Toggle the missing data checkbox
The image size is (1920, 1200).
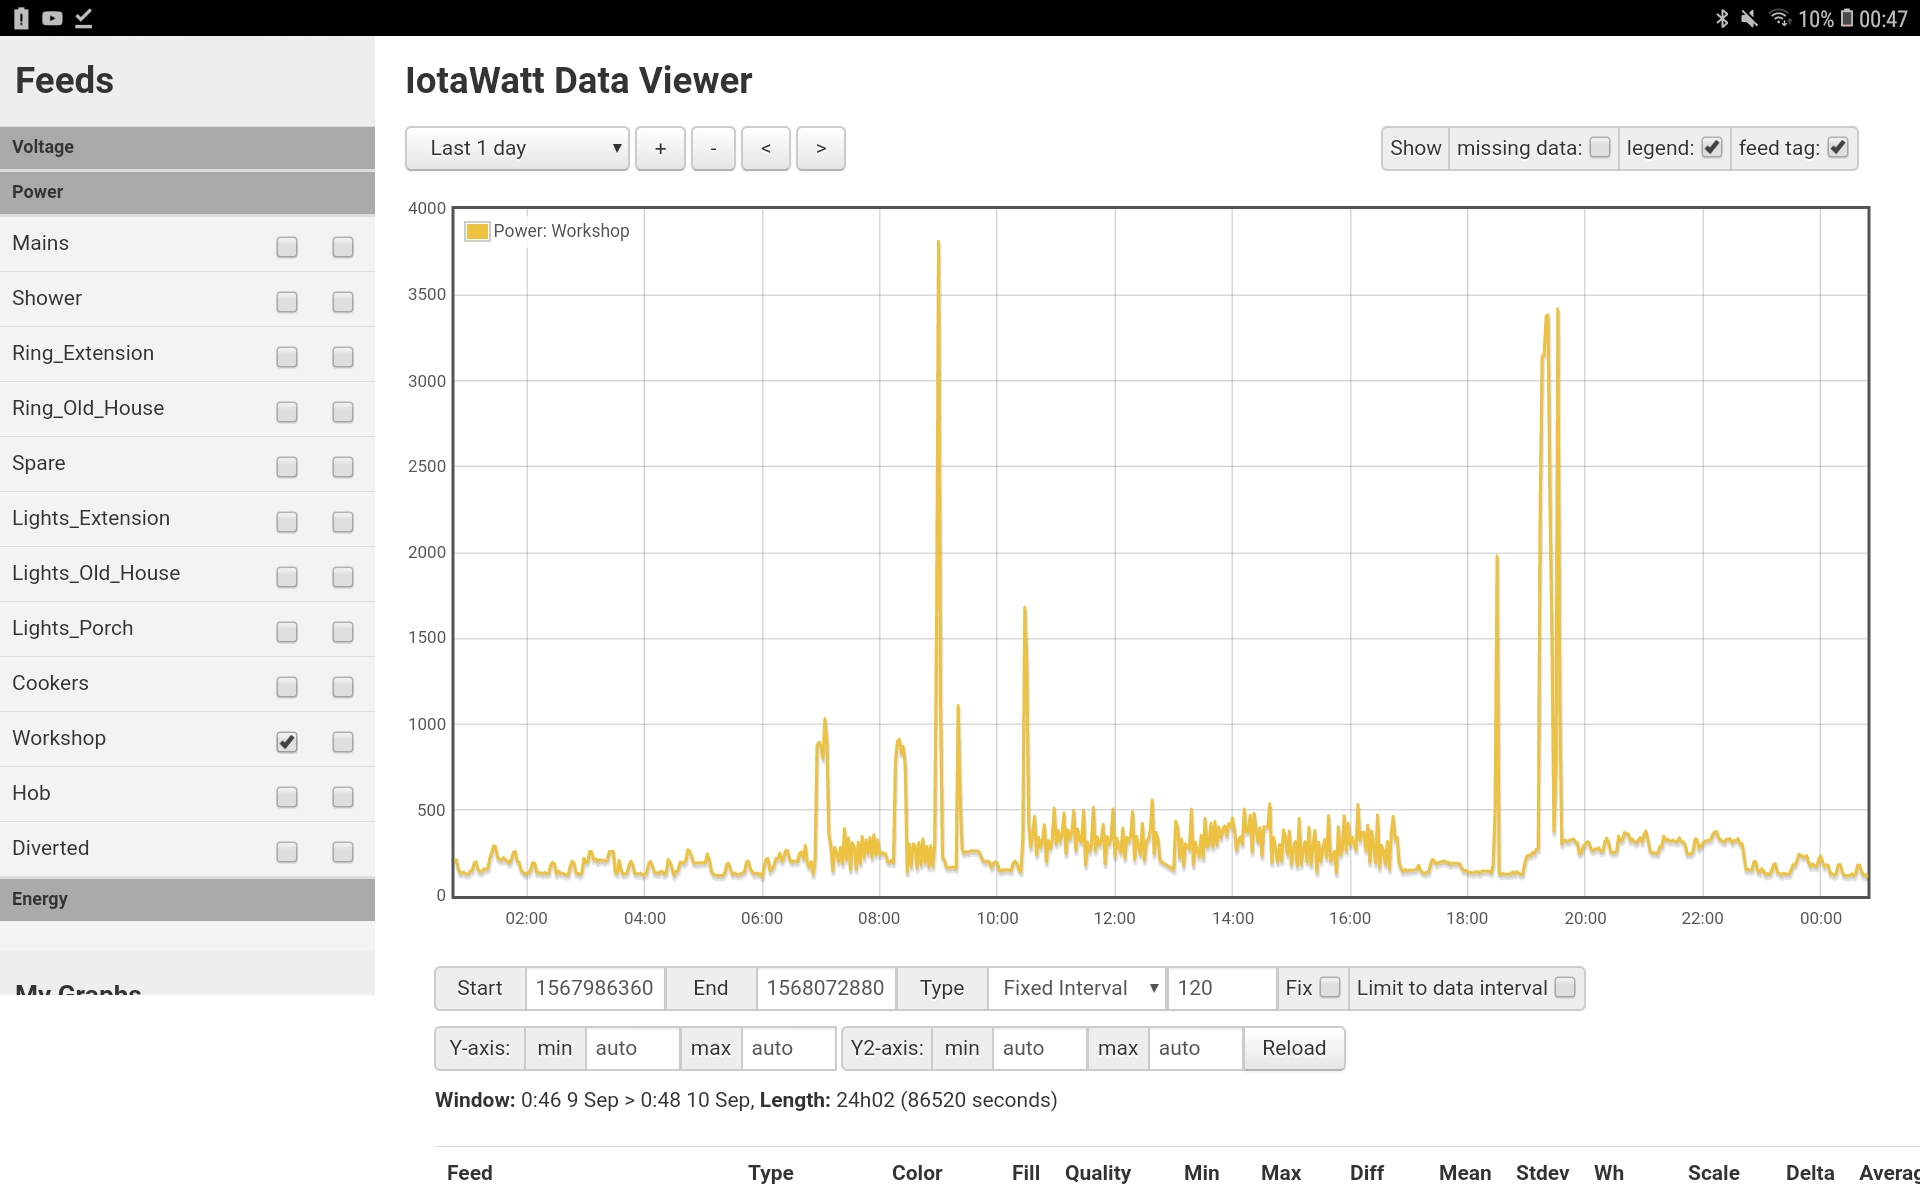pos(1600,147)
